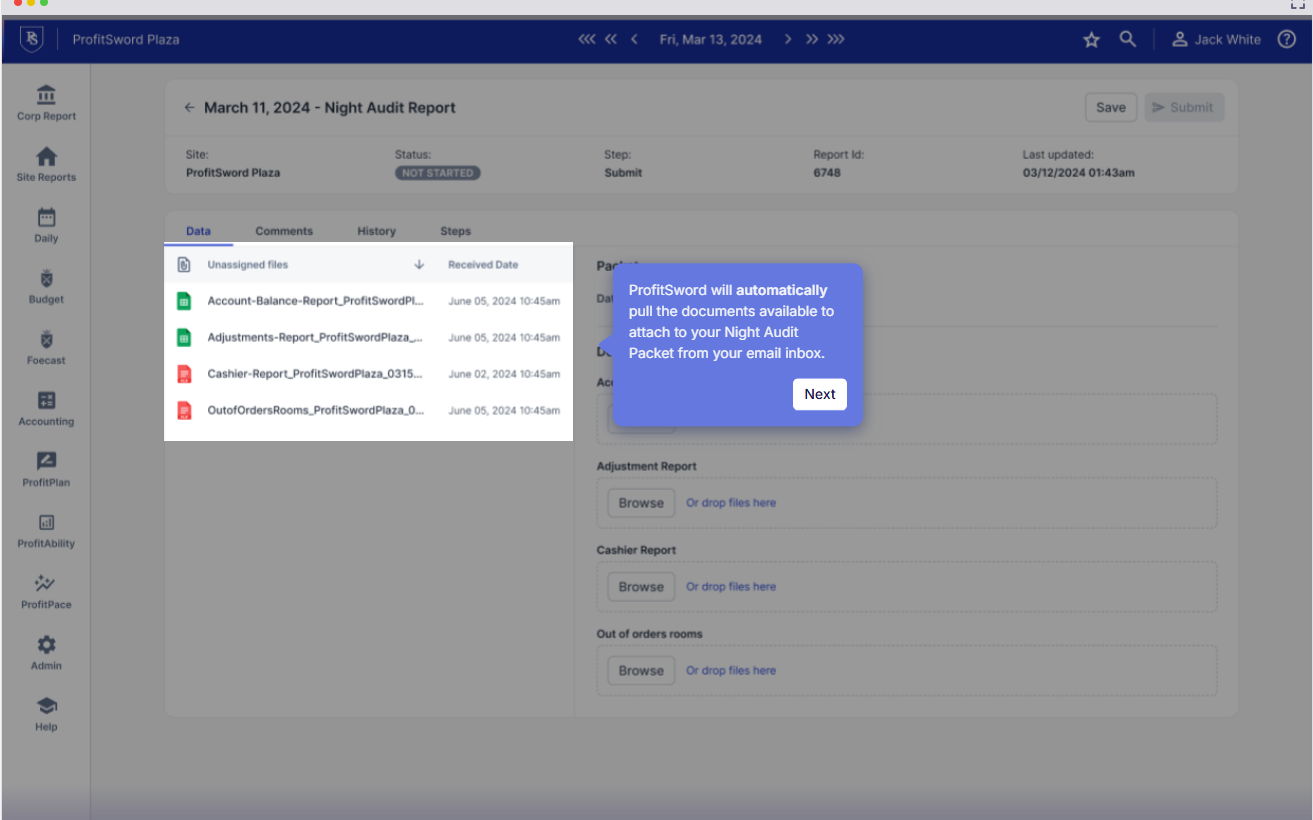Select the Cashier-Report file row
The height and width of the screenshot is (820, 1313).
315,374
